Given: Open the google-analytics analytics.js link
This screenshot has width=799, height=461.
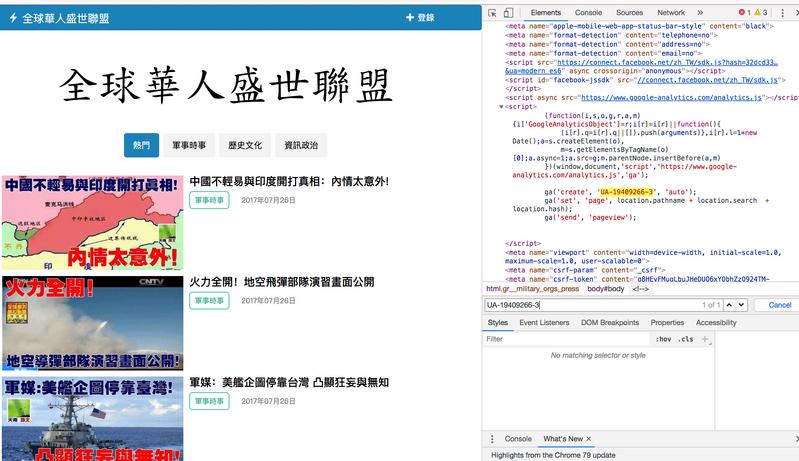Looking at the screenshot, I should click(672, 98).
